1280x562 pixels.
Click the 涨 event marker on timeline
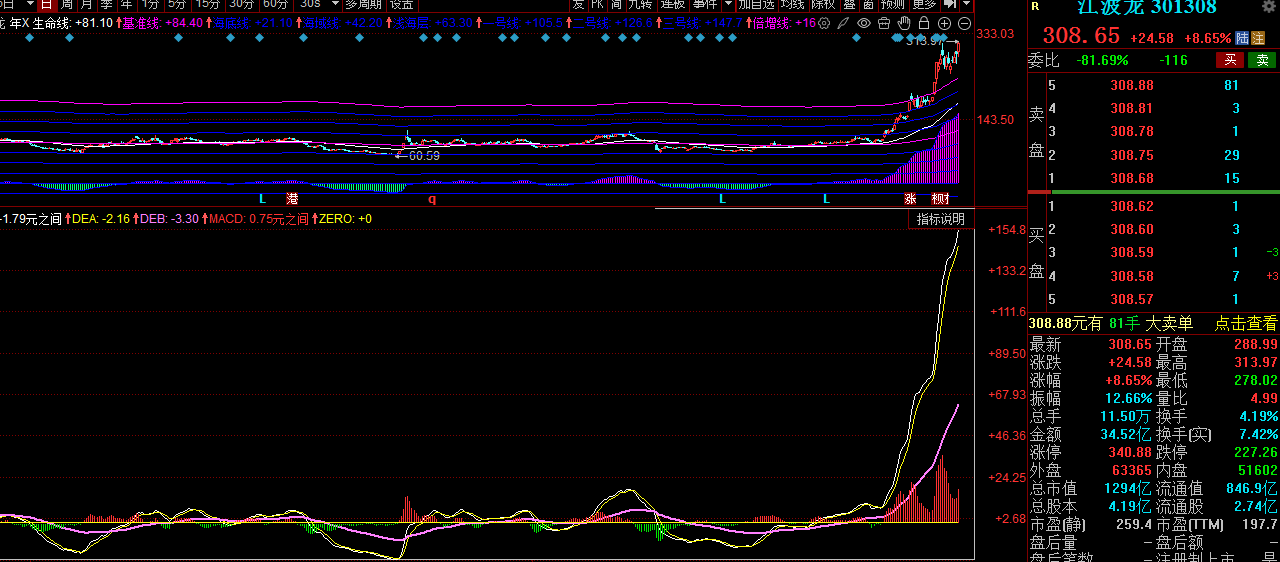(910, 198)
